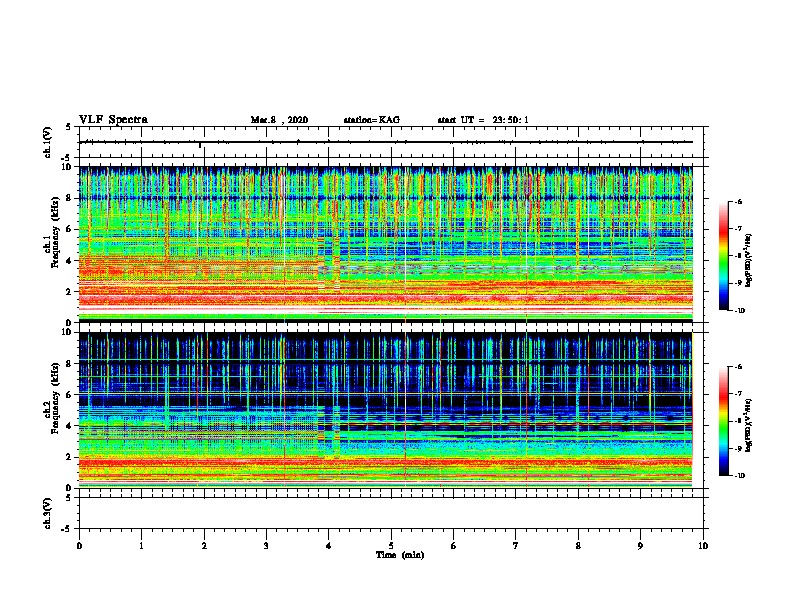Click the "-6" tick on ch.1 colorbar
Screen dimensions: 792x612
pos(738,201)
